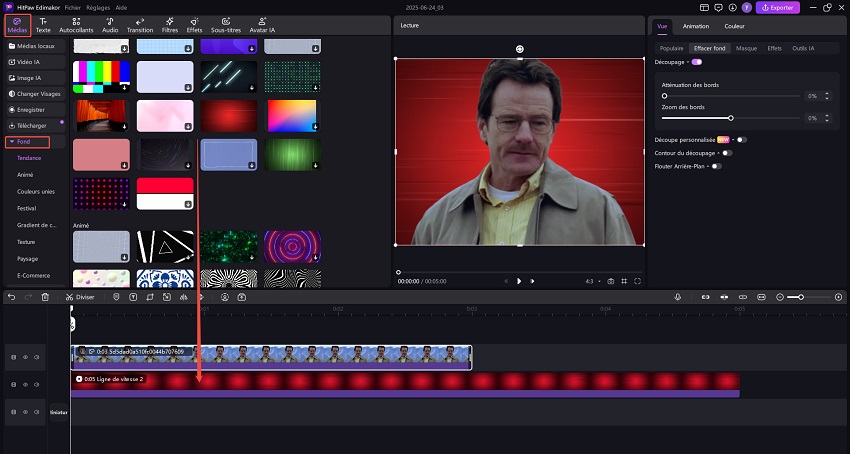Open the Fichier menu
The height and width of the screenshot is (454, 850).
[x=73, y=8]
